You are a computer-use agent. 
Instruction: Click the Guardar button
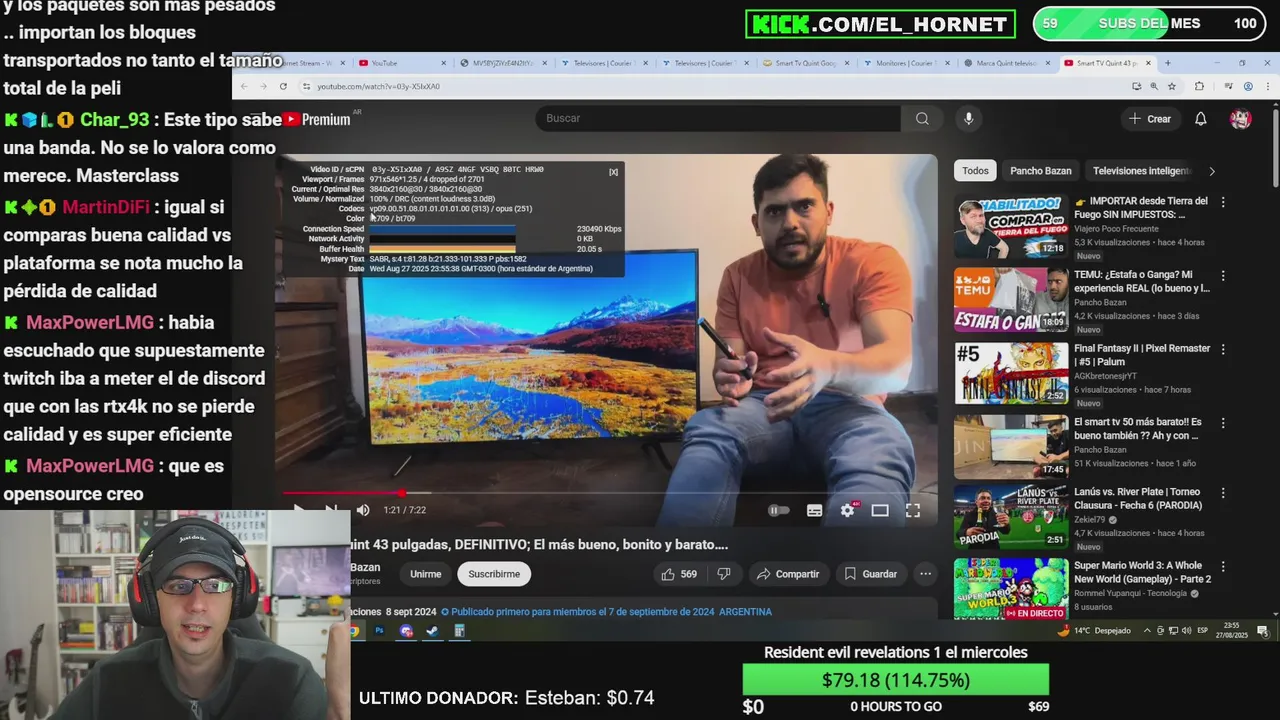point(870,574)
